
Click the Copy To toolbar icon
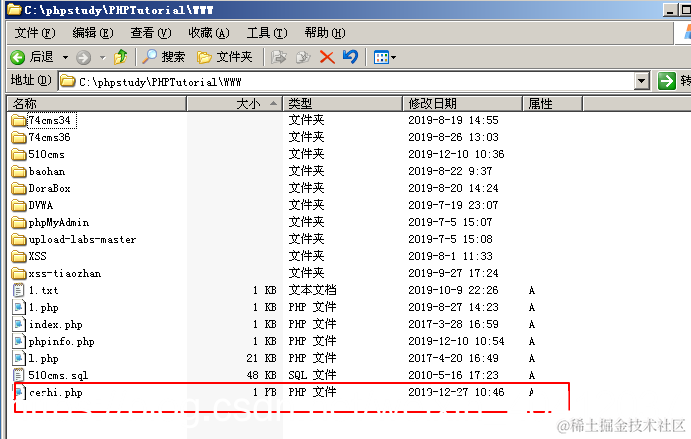point(303,57)
